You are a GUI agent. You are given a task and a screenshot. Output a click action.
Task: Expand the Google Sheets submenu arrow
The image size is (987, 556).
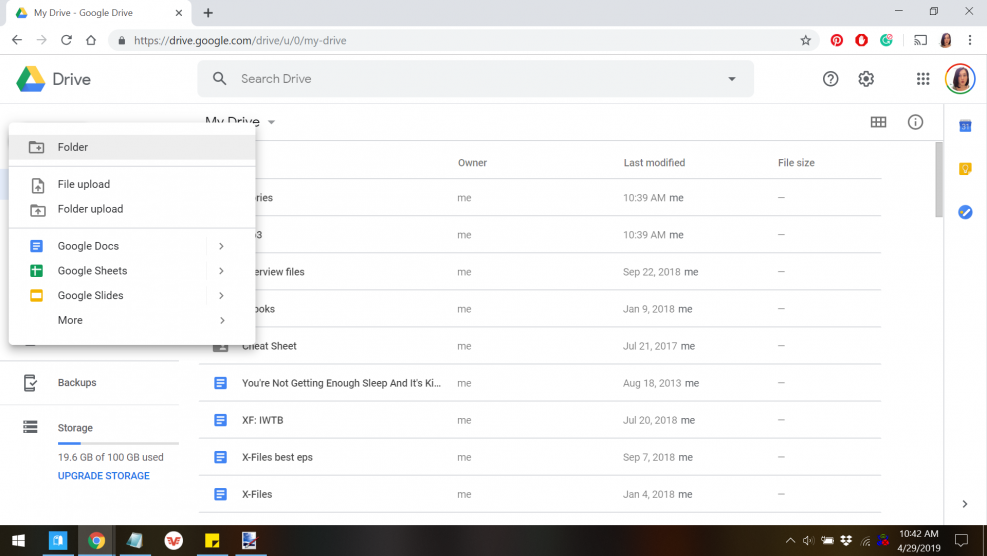point(221,271)
